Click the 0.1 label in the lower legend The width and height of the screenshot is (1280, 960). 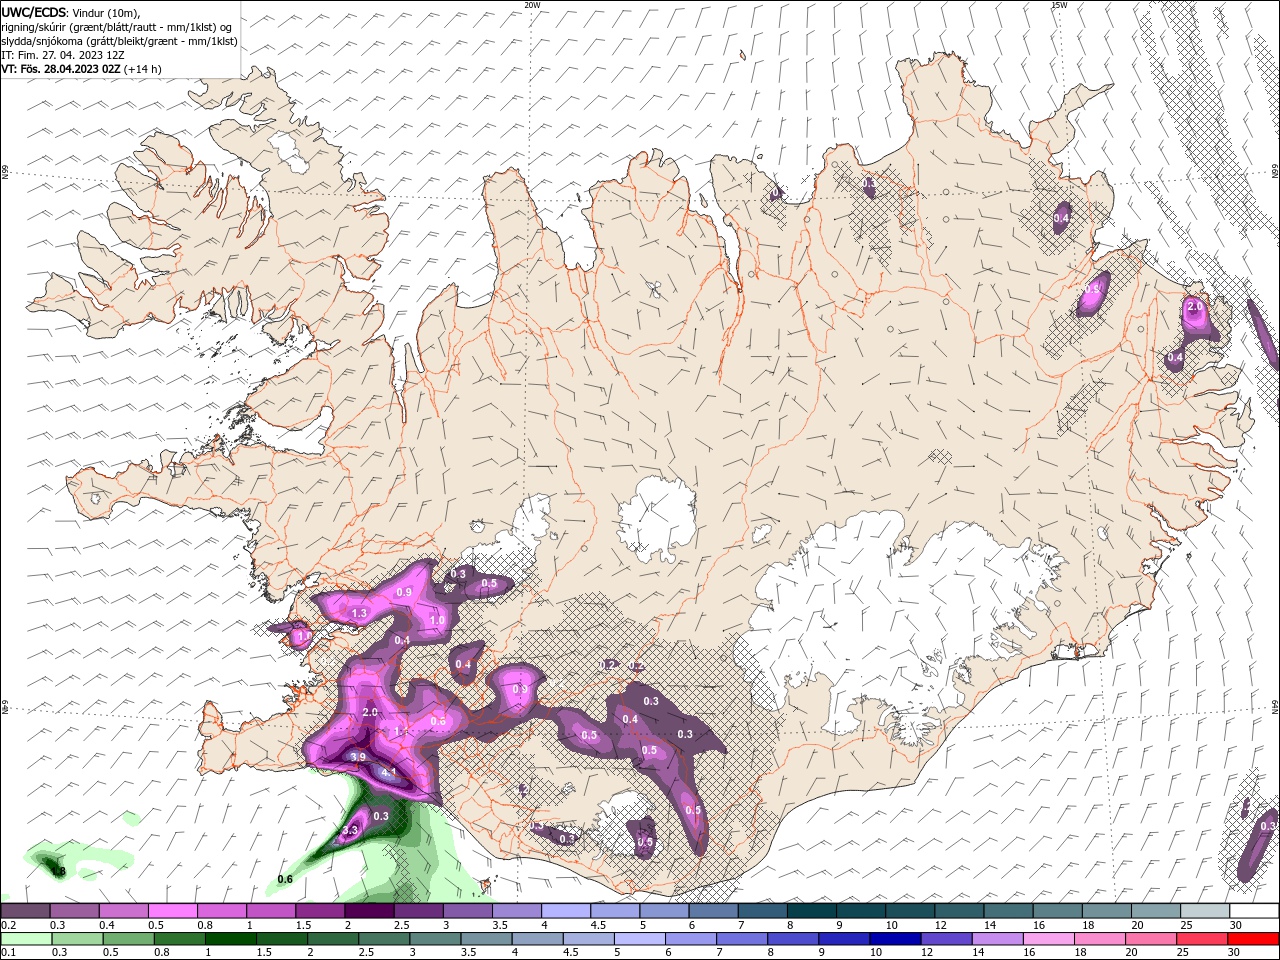tap(8, 953)
